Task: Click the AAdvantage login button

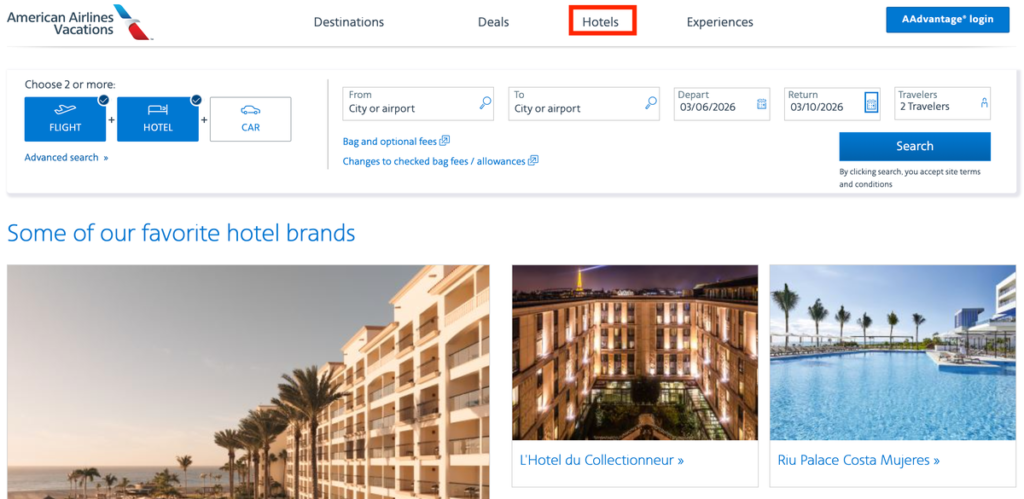Action: tap(947, 20)
